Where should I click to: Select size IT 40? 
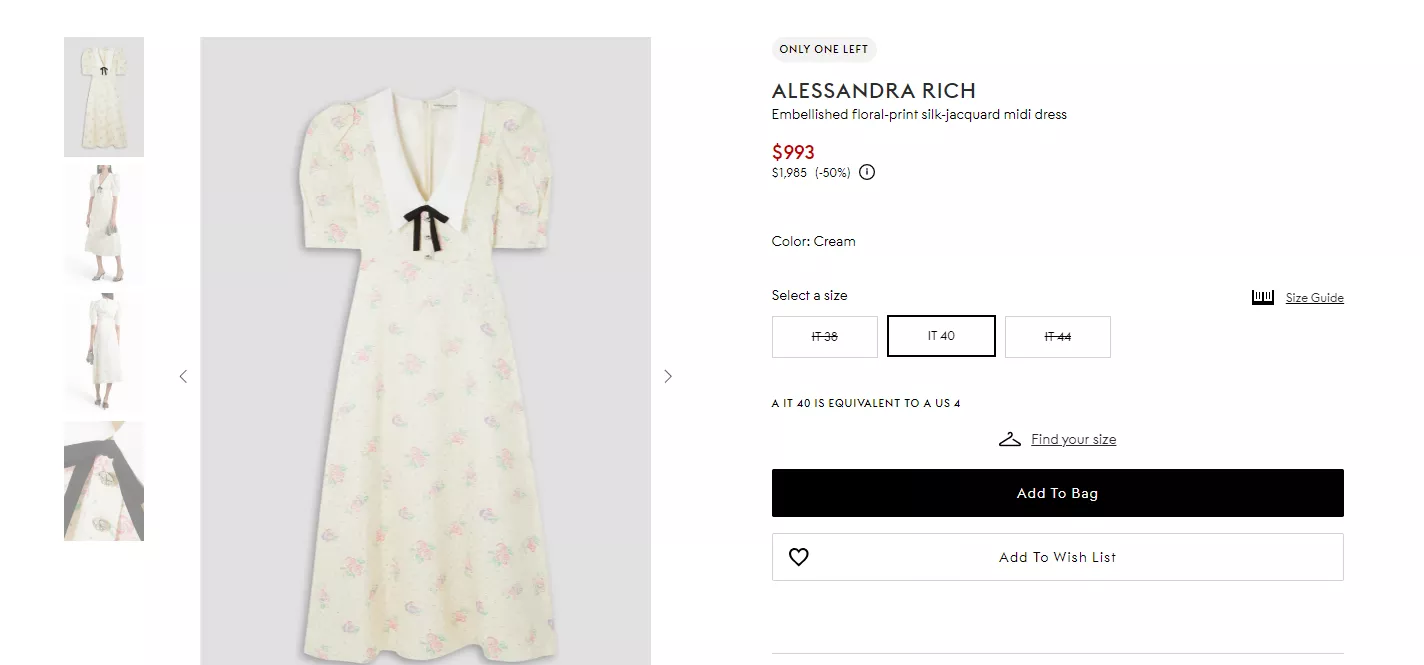pyautogui.click(x=940, y=336)
